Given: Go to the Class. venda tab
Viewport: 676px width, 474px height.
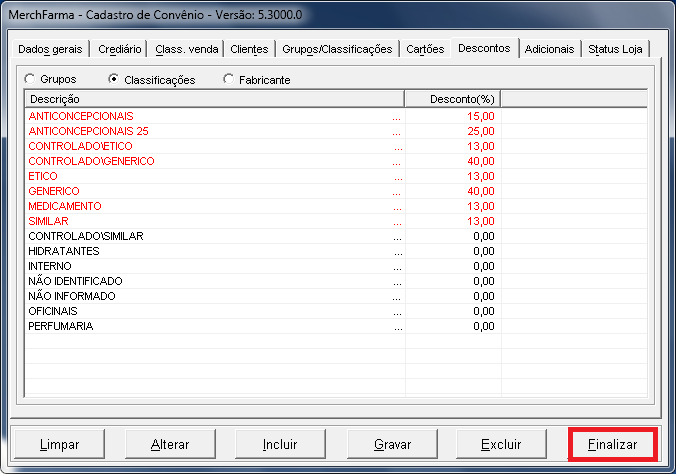Looking at the screenshot, I should 186,49.
